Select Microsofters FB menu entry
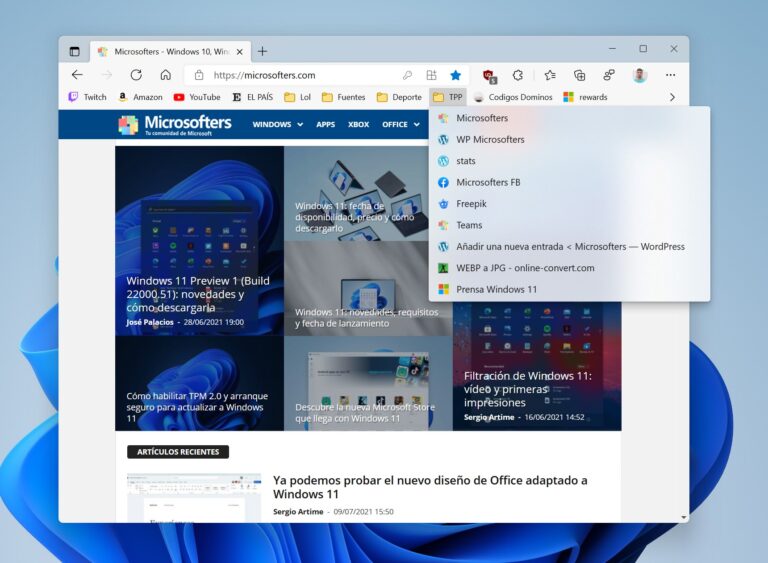Viewport: 768px width, 563px height. click(x=569, y=182)
